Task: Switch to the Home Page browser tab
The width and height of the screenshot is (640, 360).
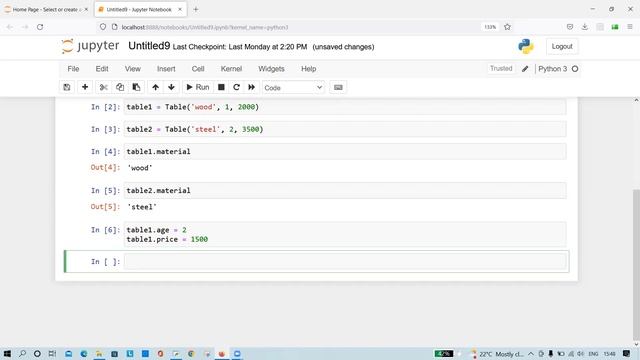Action: [46, 9]
